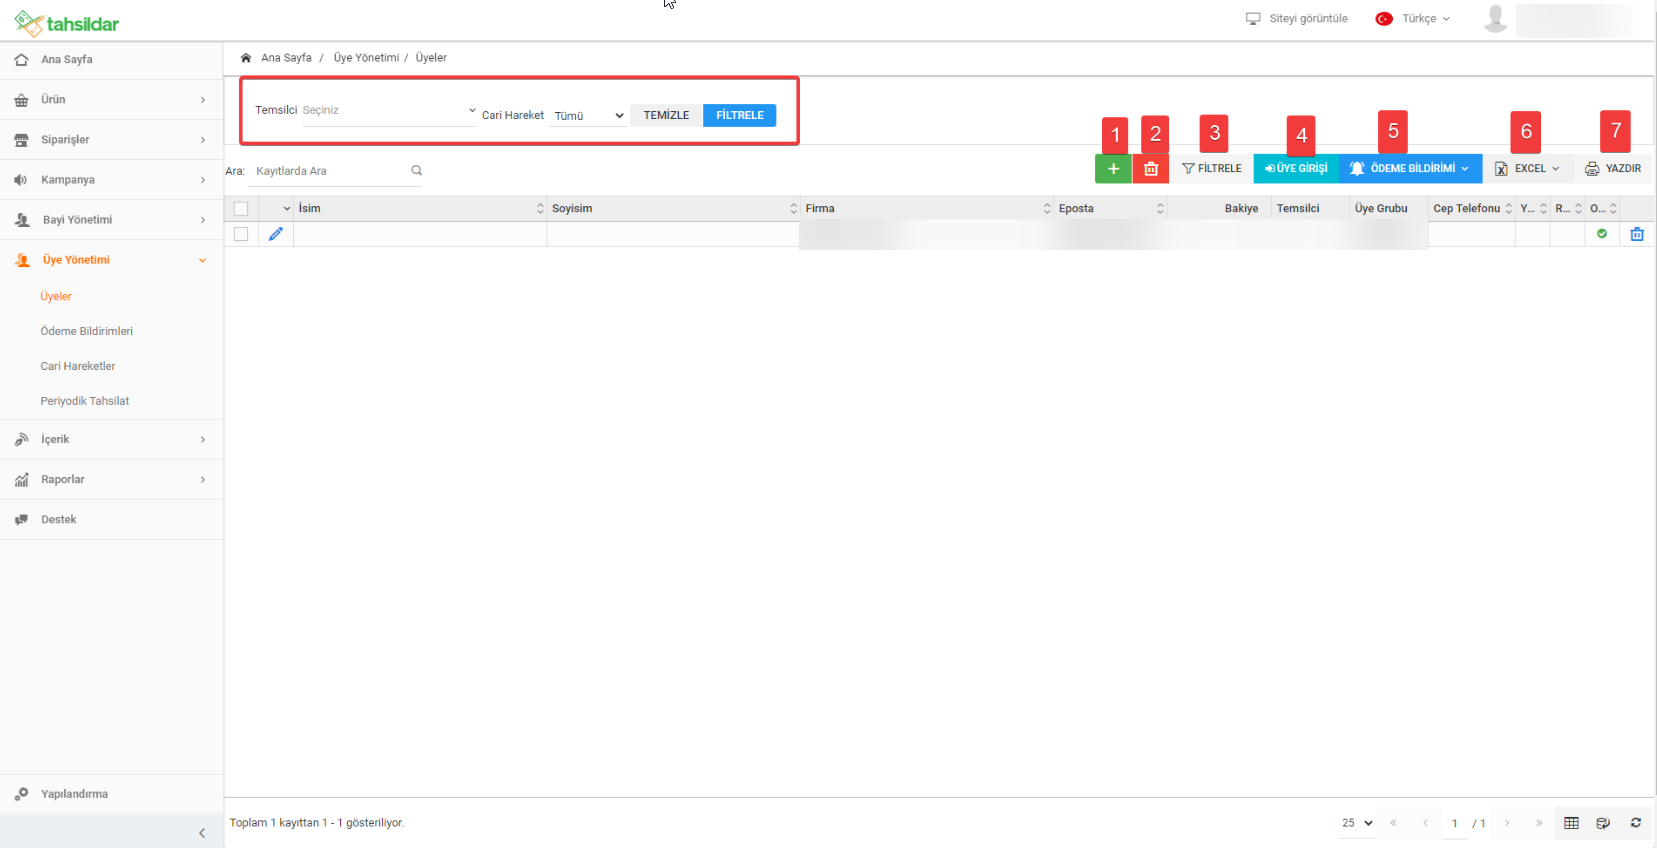Click the Eposta column sort arrows
Viewport: 1657px width, 848px height.
1160,209
